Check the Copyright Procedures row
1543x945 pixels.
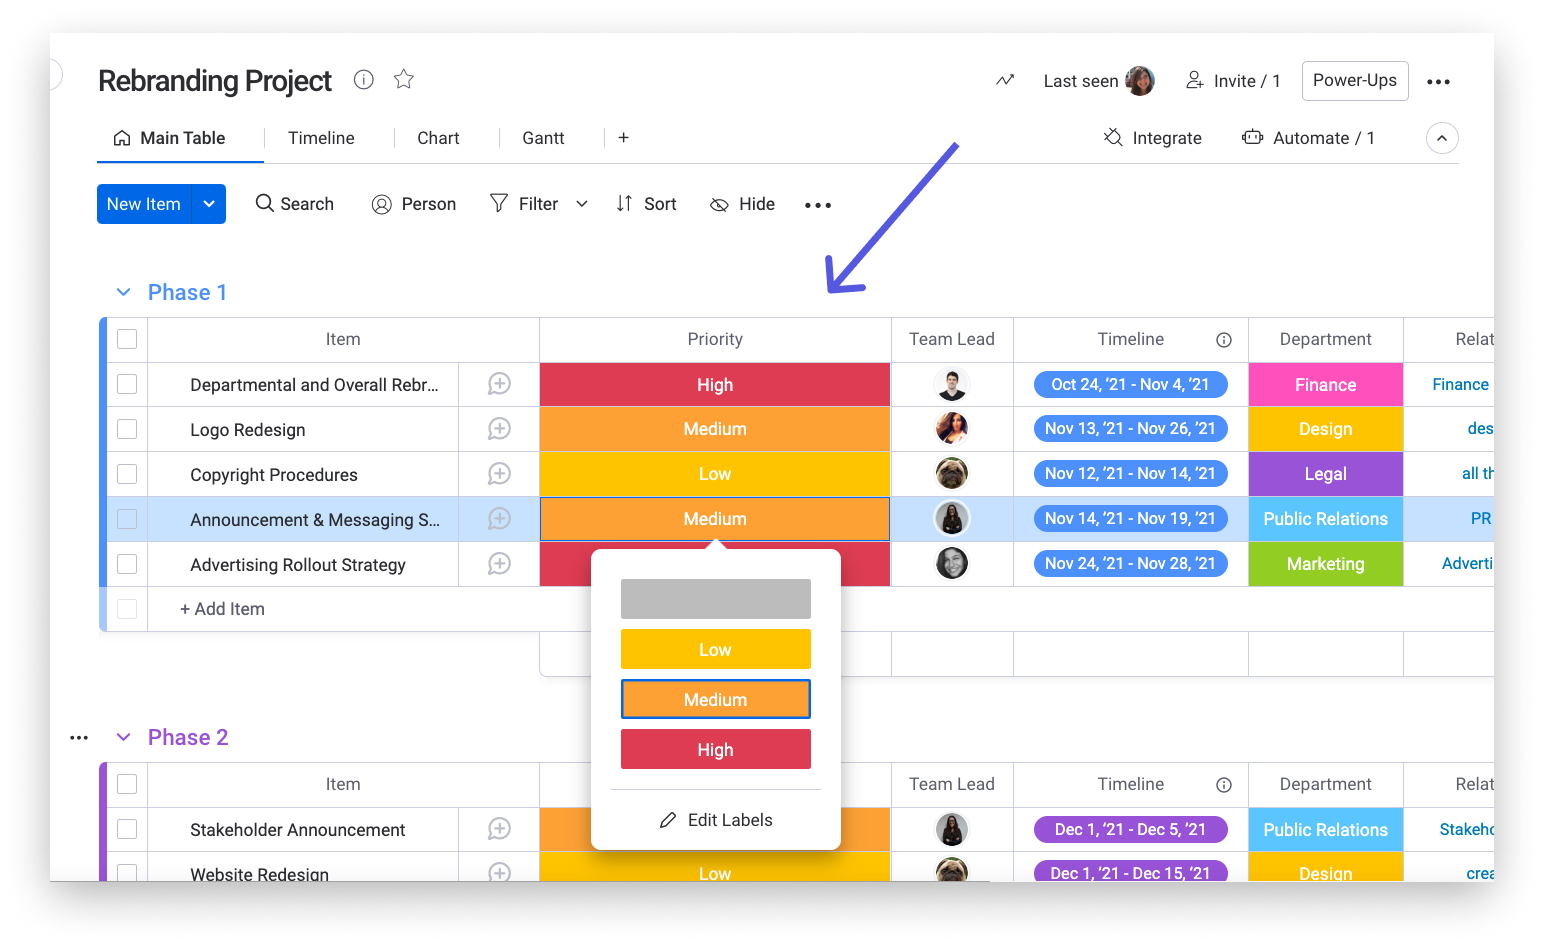tap(127, 474)
